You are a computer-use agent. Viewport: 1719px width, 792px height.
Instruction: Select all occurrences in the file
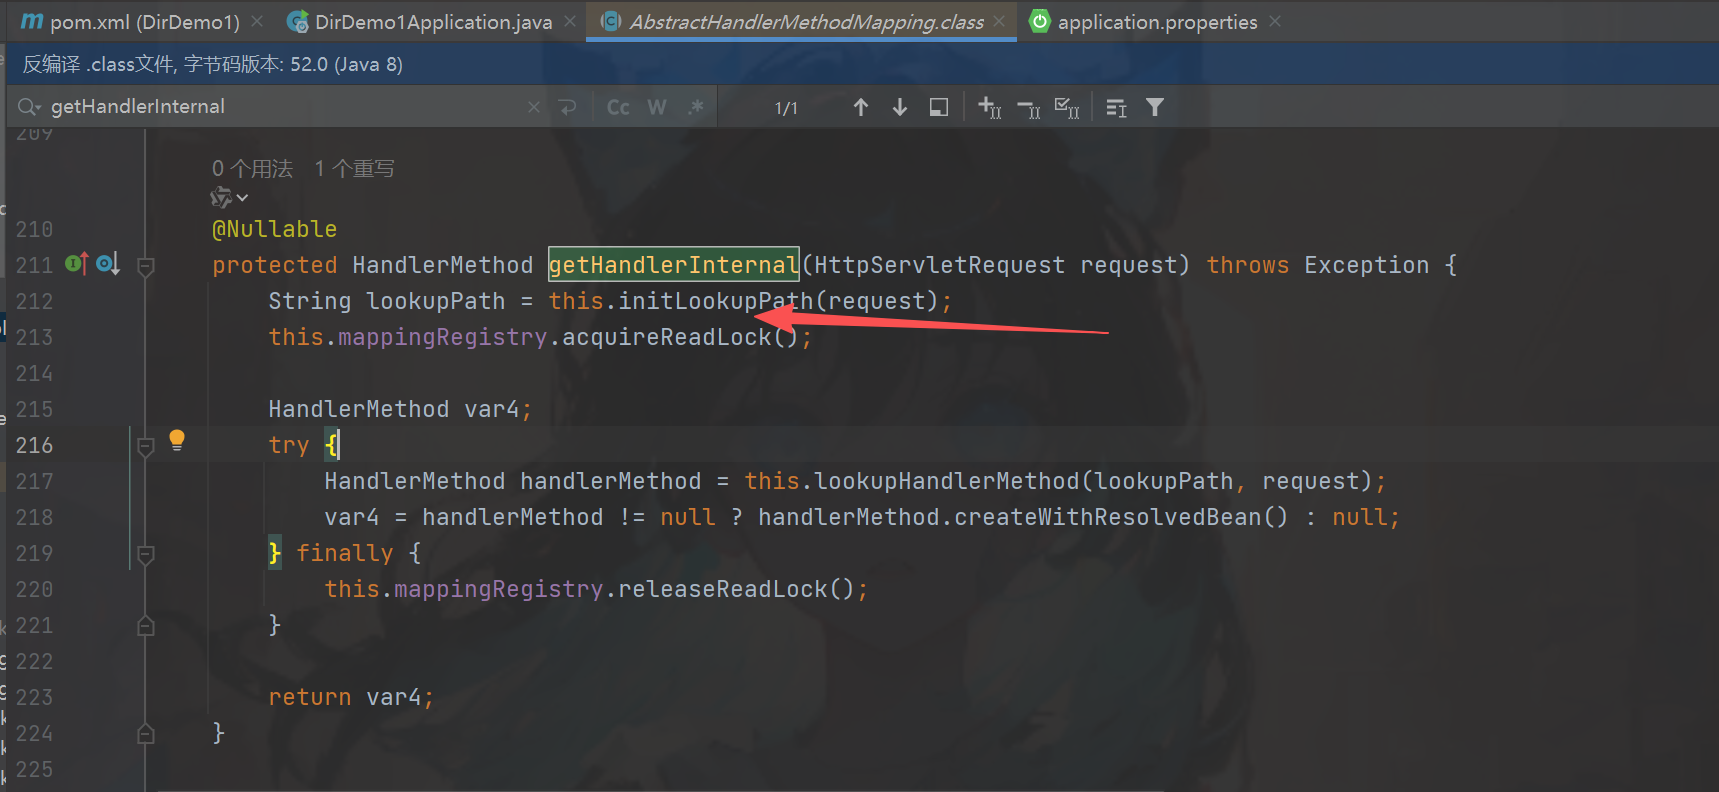pos(1067,107)
